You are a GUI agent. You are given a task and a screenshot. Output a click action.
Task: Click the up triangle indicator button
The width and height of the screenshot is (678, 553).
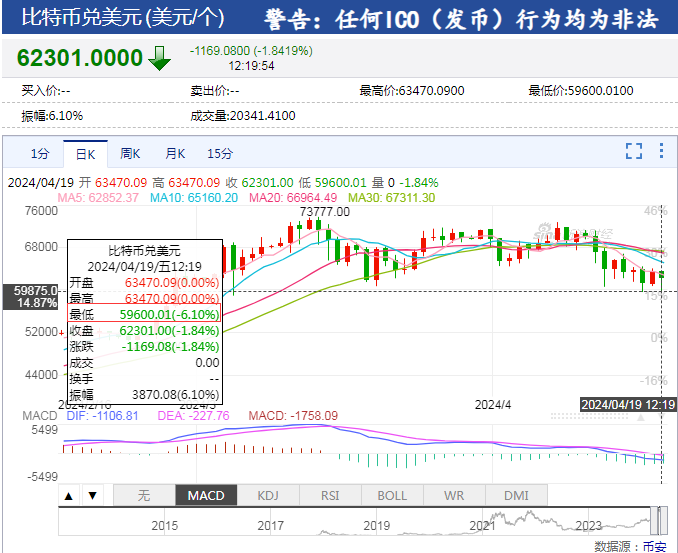68,495
